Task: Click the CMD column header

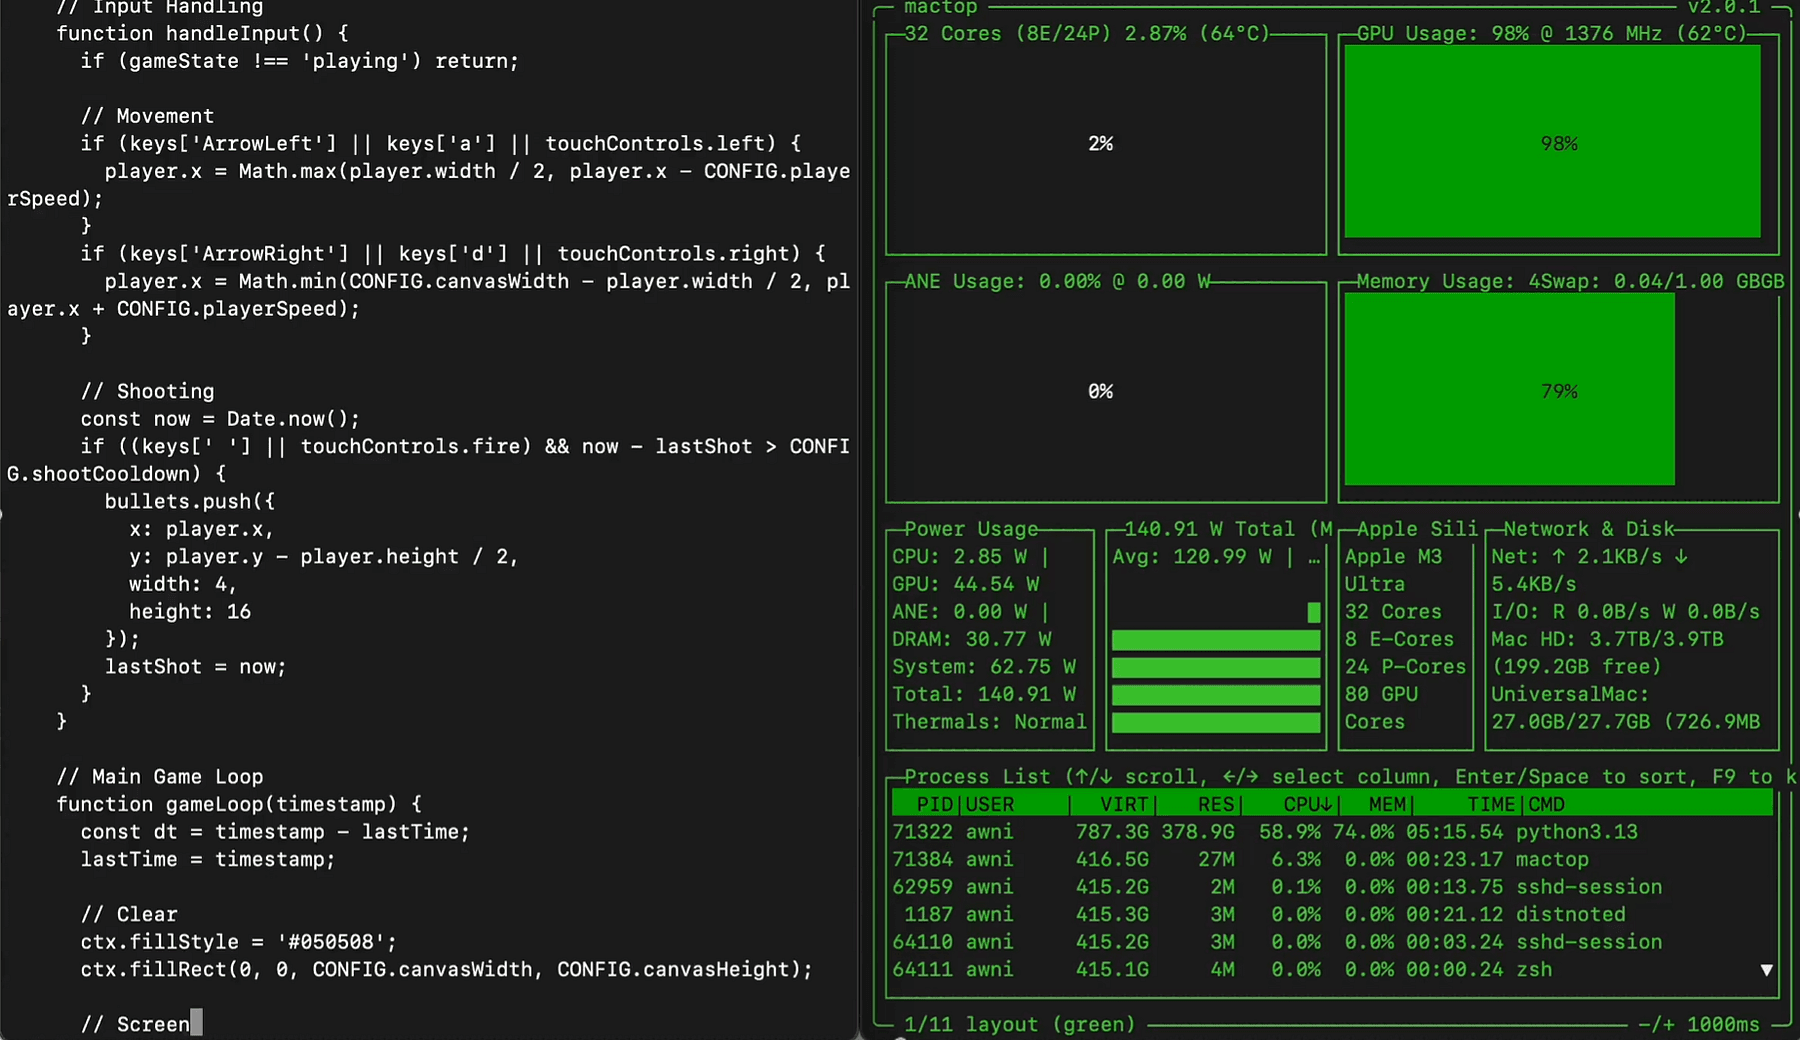Action: click(x=1546, y=804)
